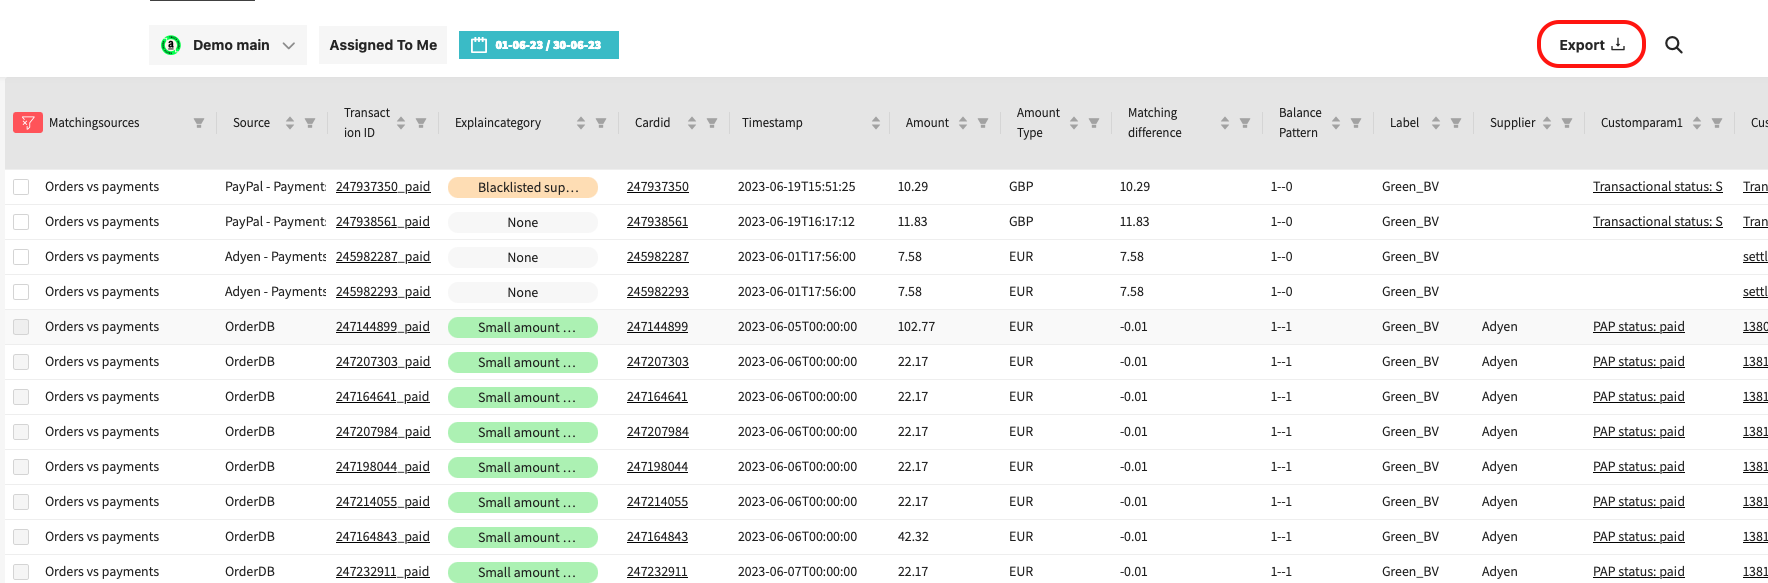Viewport: 1768px width, 583px height.
Task: Filter the Explaincategory column
Action: (x=601, y=123)
